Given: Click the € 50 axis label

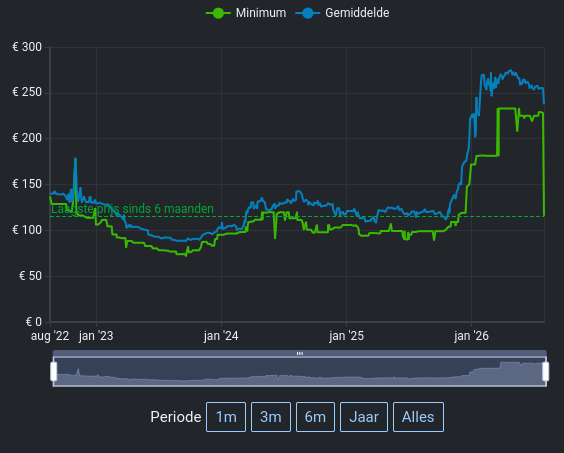Looking at the screenshot, I should pos(30,276).
